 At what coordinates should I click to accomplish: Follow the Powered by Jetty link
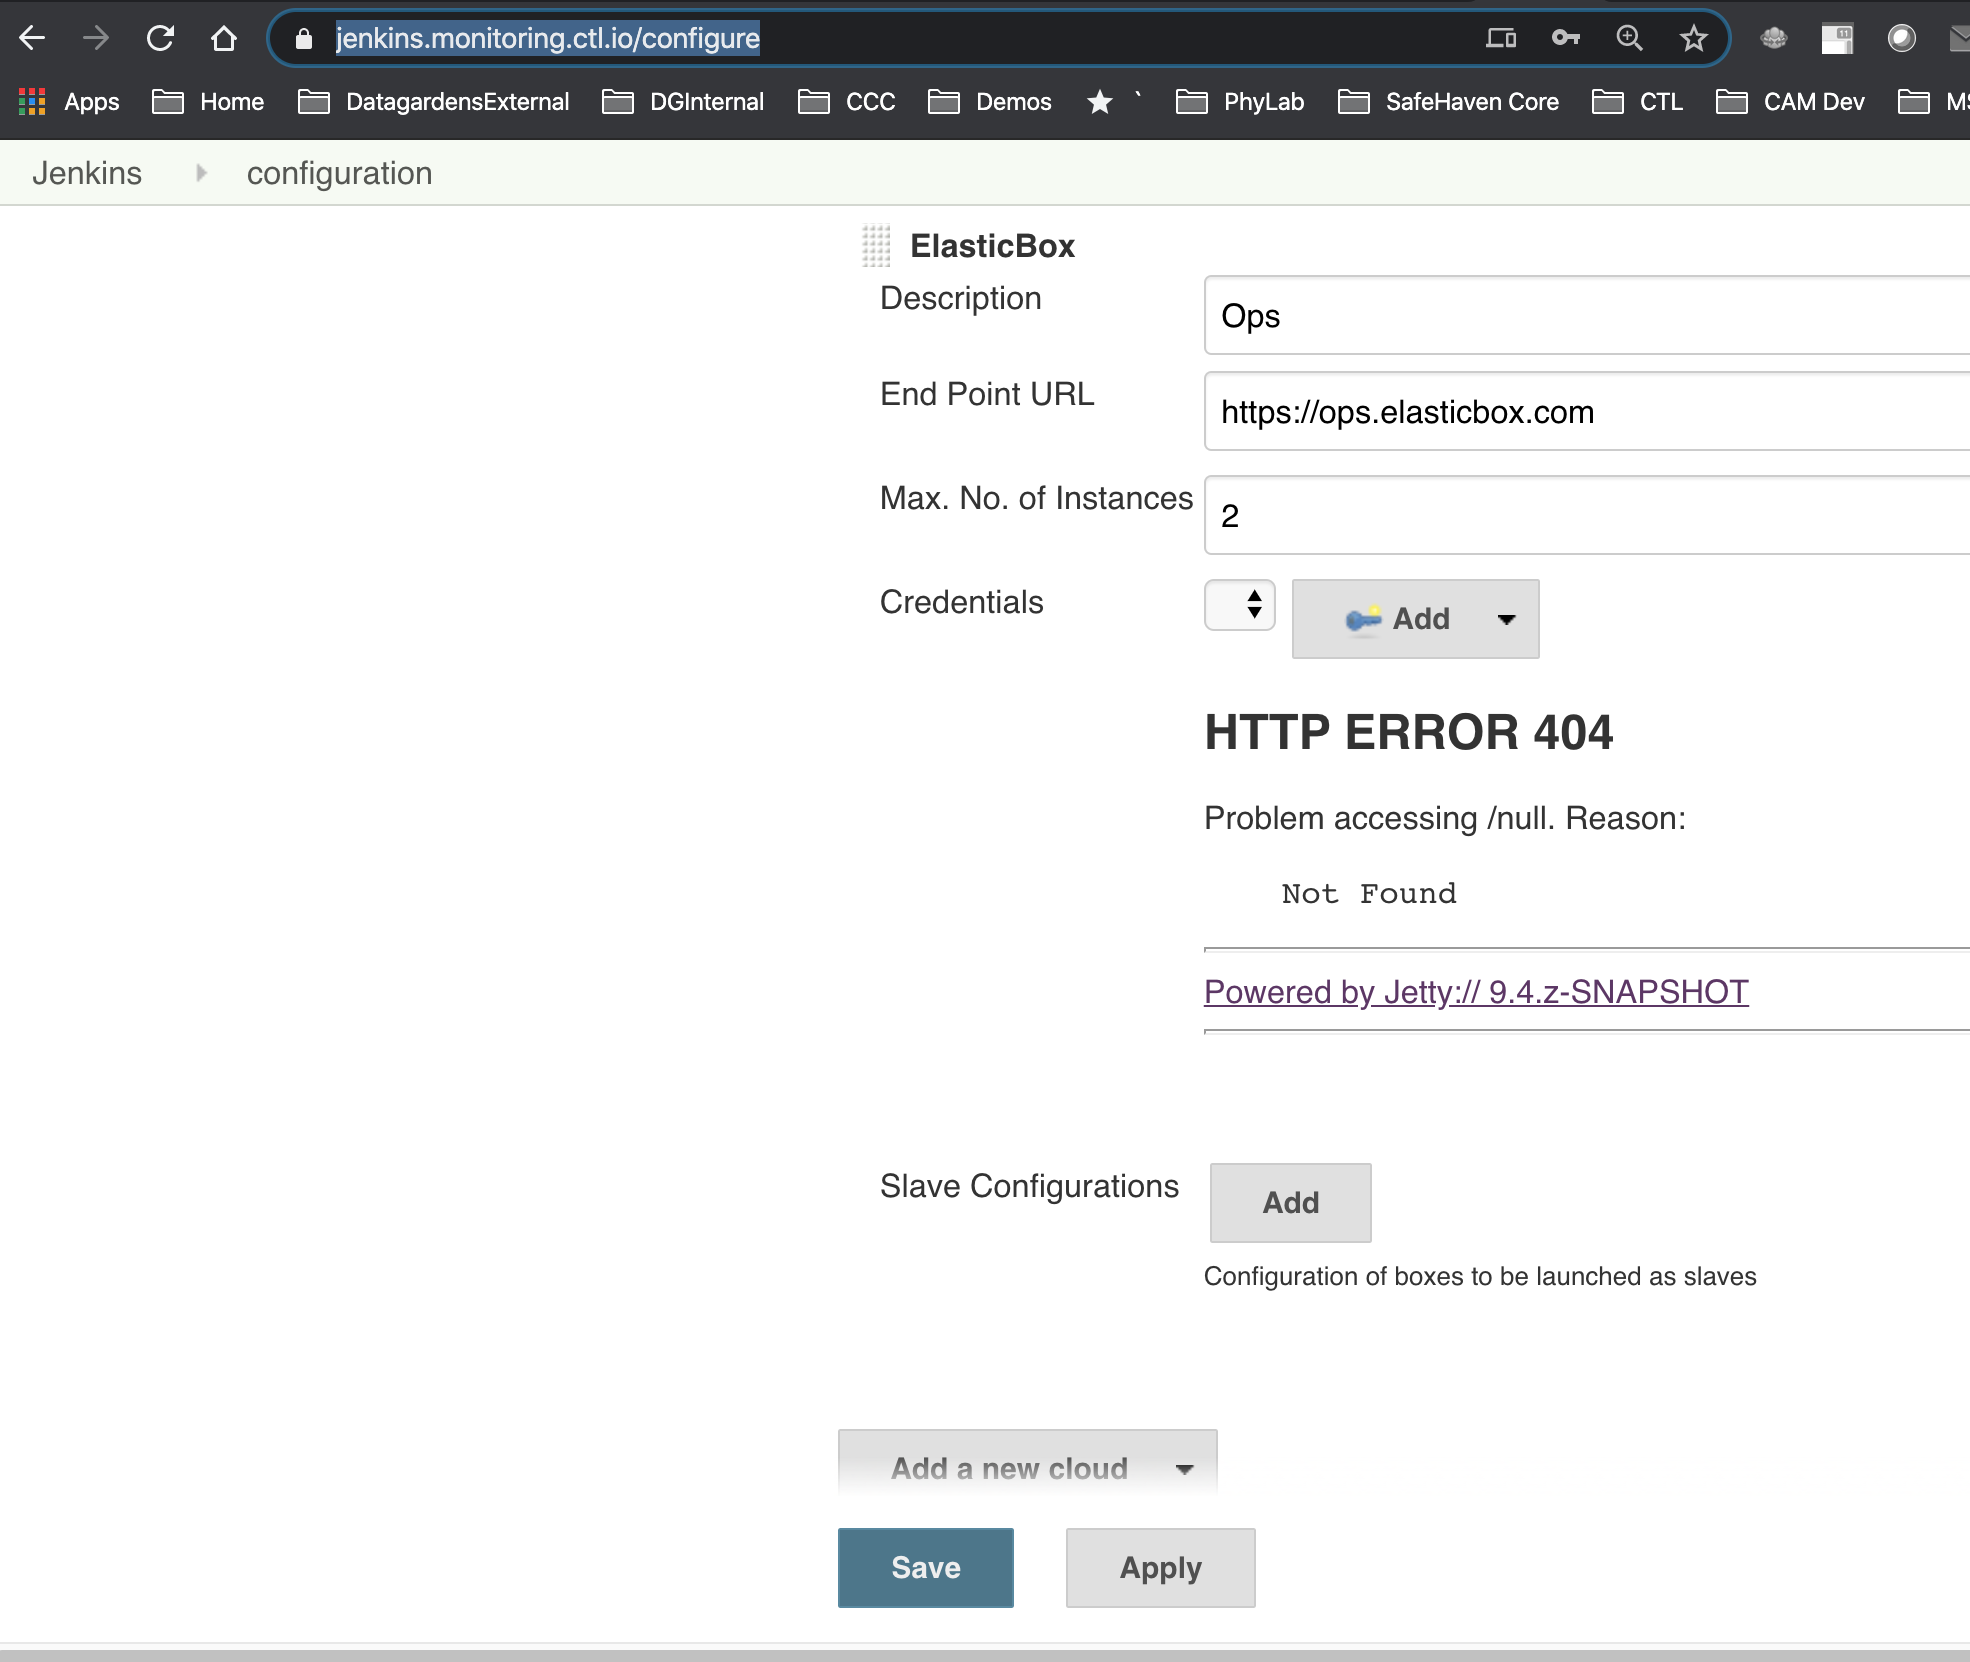(1476, 992)
